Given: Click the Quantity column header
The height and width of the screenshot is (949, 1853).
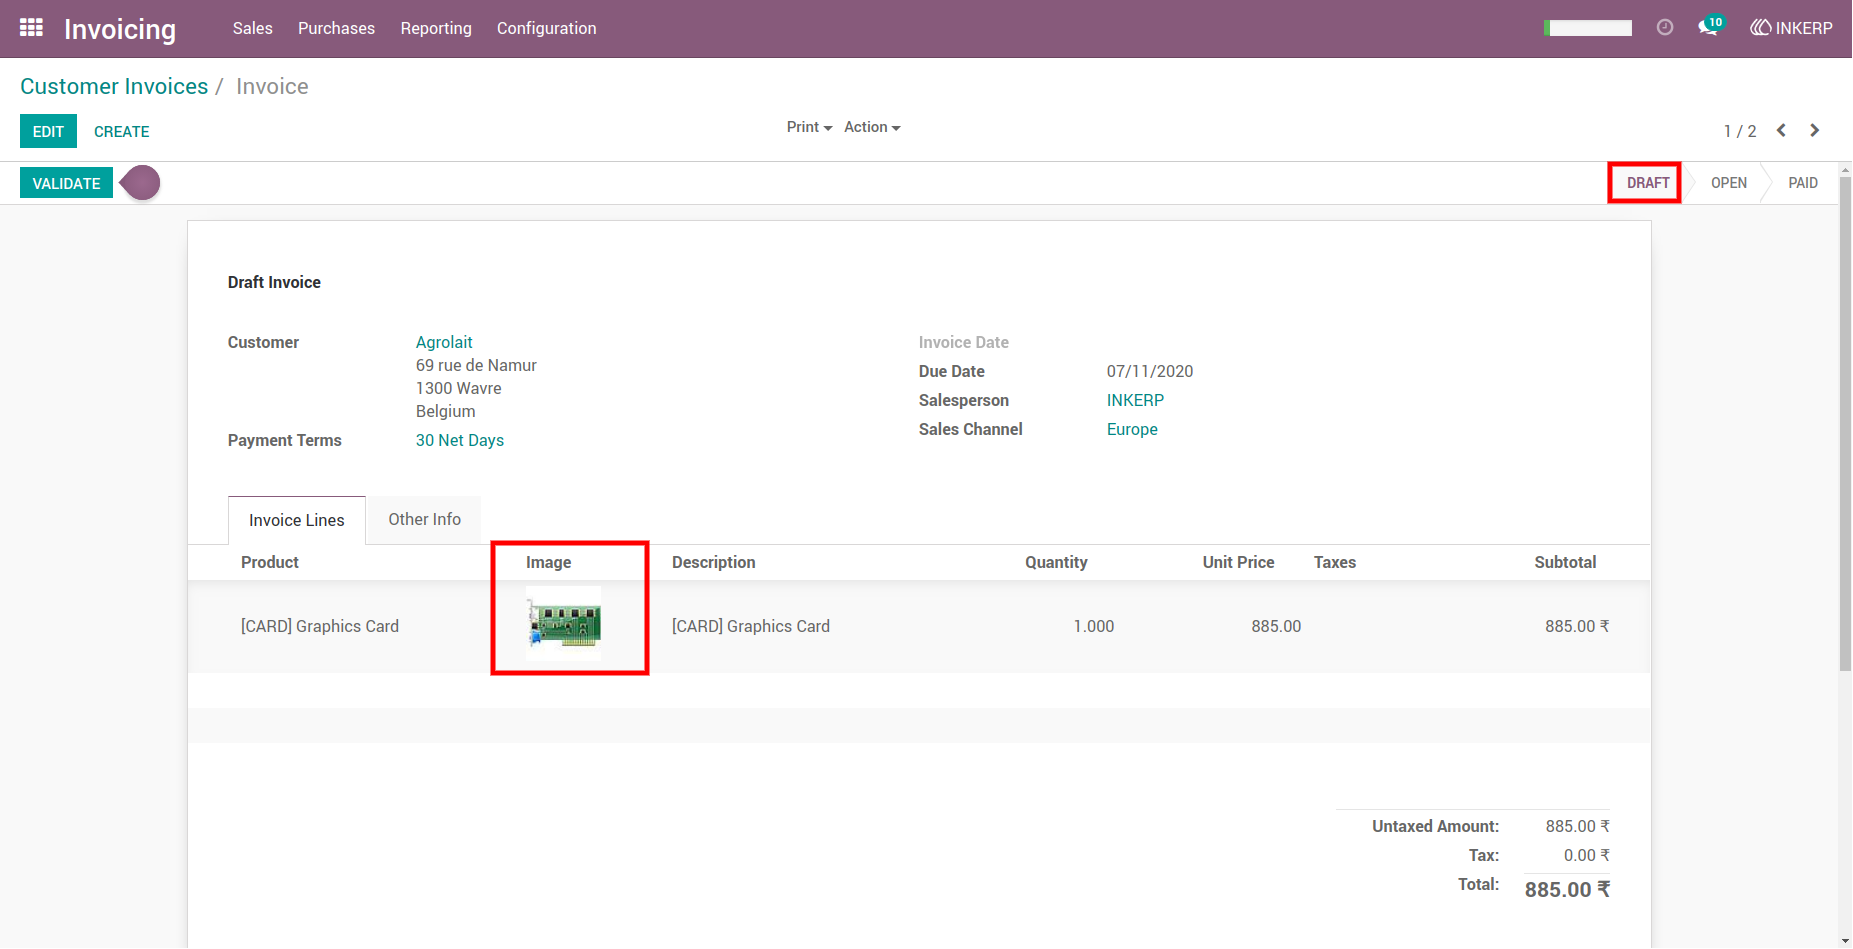Looking at the screenshot, I should pos(1056,562).
